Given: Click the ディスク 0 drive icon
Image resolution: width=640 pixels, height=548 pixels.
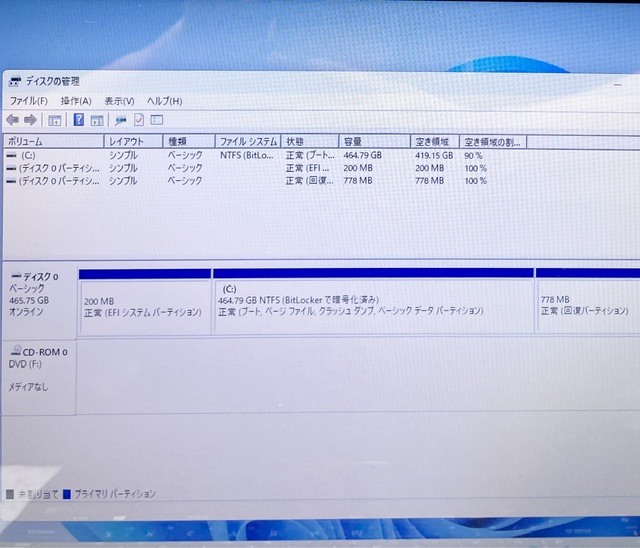Looking at the screenshot, I should tap(16, 277).
